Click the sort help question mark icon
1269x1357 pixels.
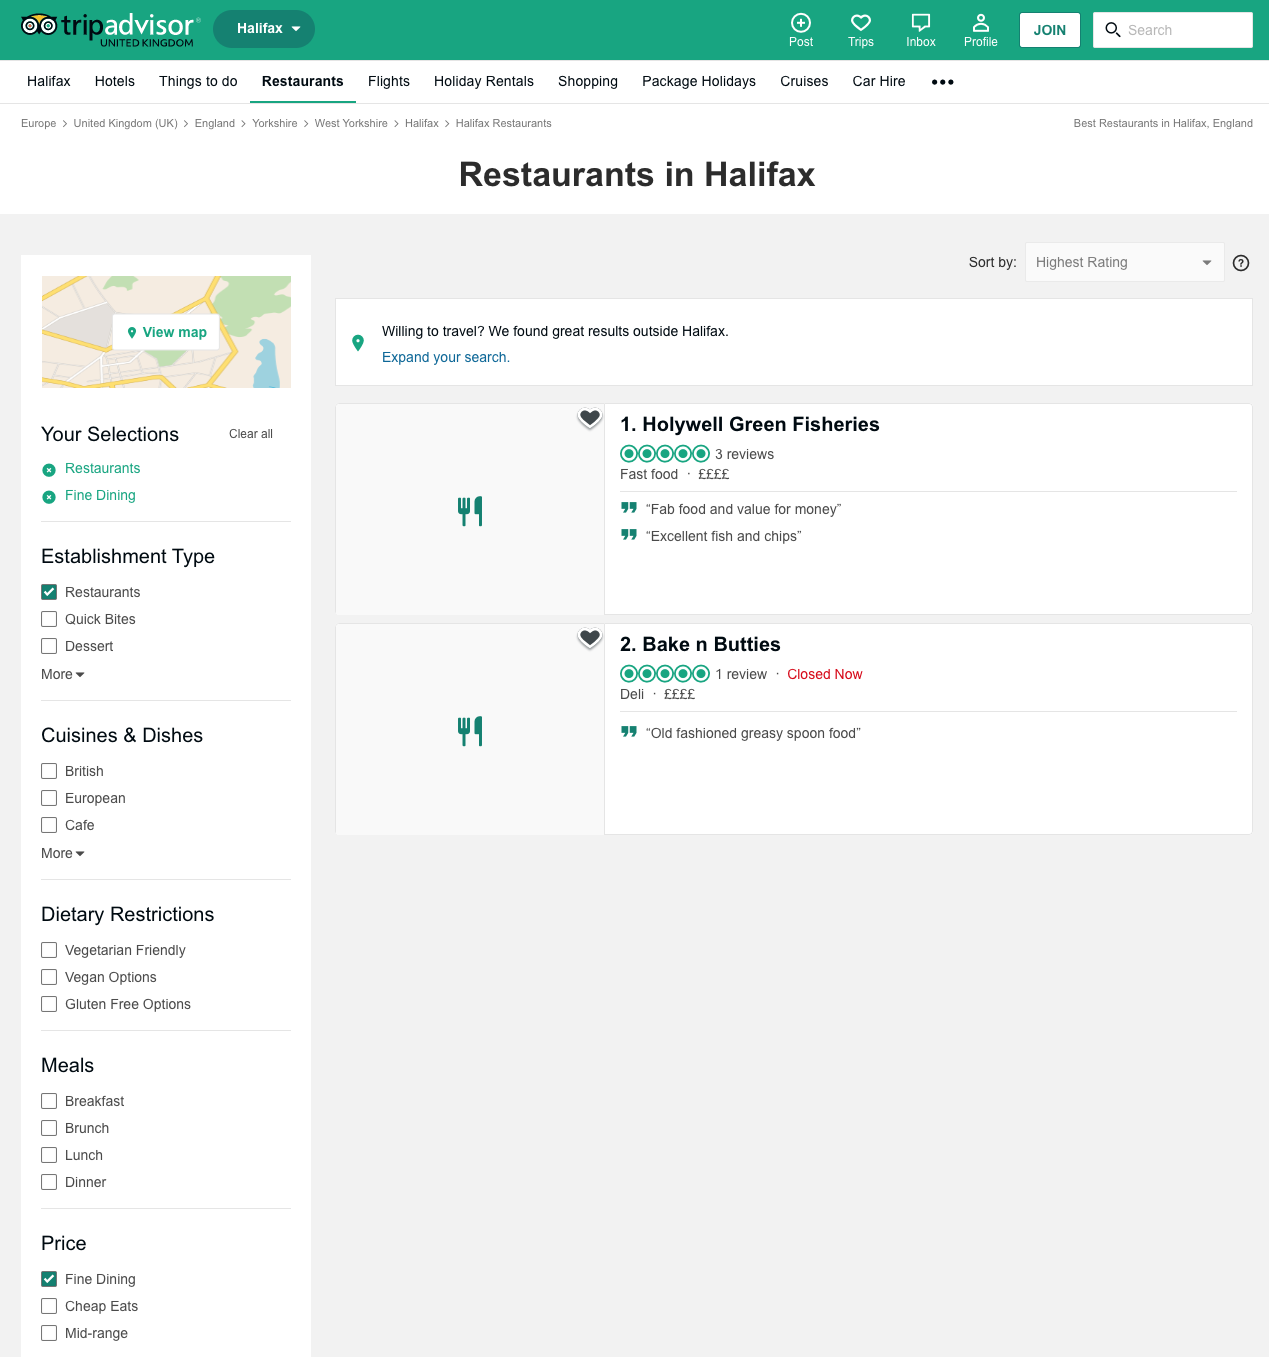point(1241,263)
